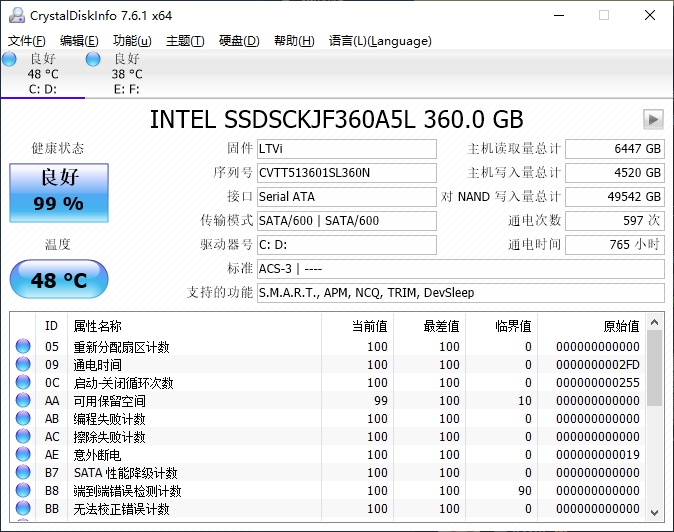Open the 功能(u) menu

(132, 41)
